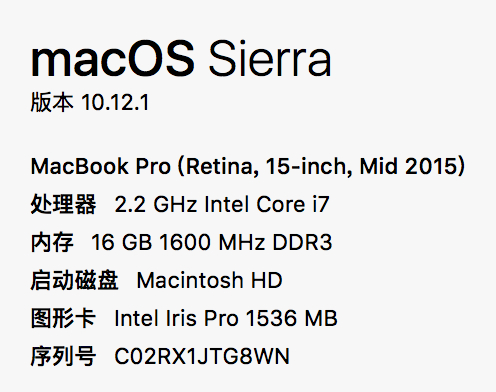The height and width of the screenshot is (392, 496).
Task: Click the Retina, 15-inch text
Action: click(x=269, y=166)
